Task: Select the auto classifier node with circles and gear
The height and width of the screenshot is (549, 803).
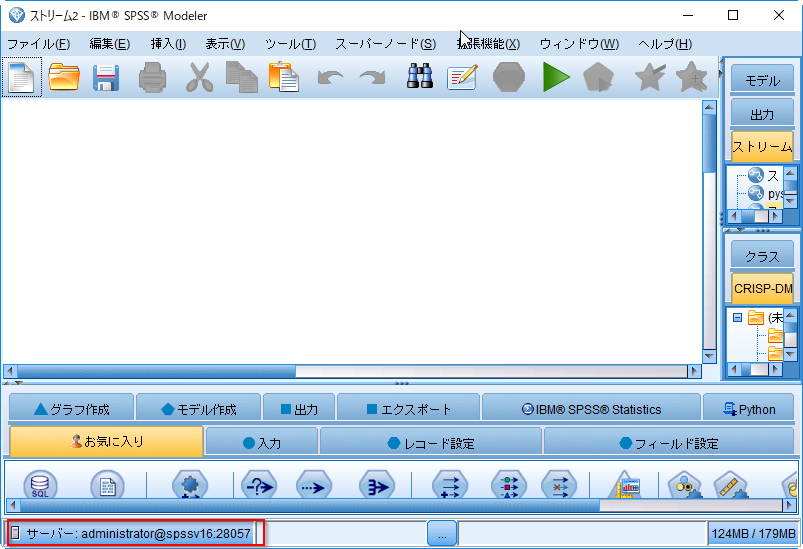Action: click(x=685, y=484)
